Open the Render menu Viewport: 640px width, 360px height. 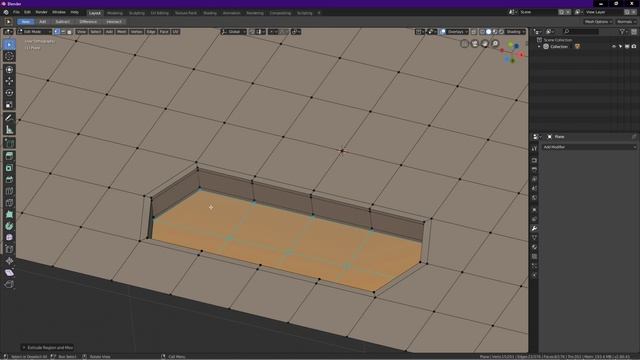click(41, 13)
